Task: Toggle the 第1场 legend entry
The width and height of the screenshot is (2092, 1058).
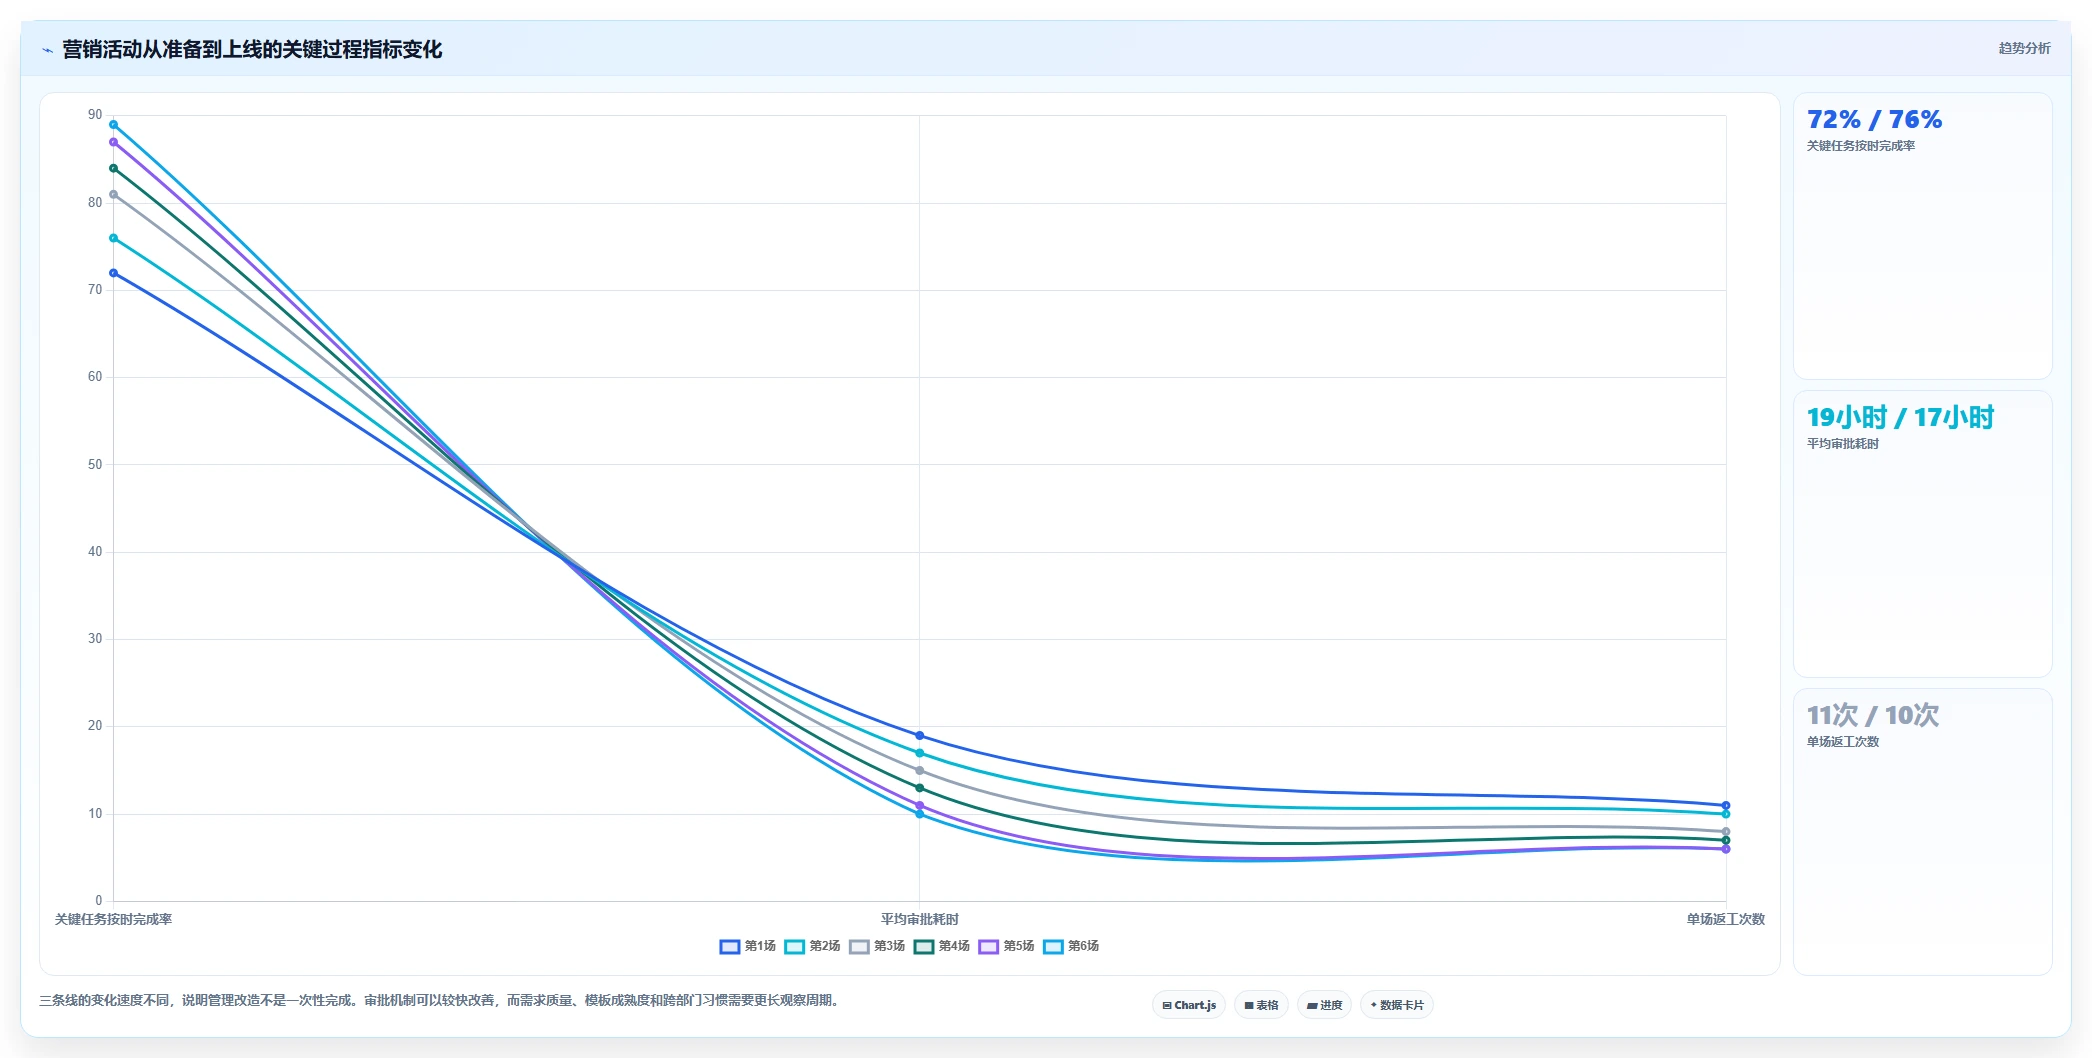Action: pos(748,946)
